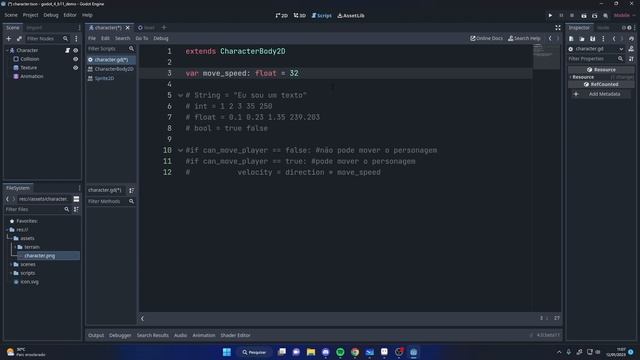
Task: Go to previous script history arrow
Action: pyautogui.click(x=550, y=38)
